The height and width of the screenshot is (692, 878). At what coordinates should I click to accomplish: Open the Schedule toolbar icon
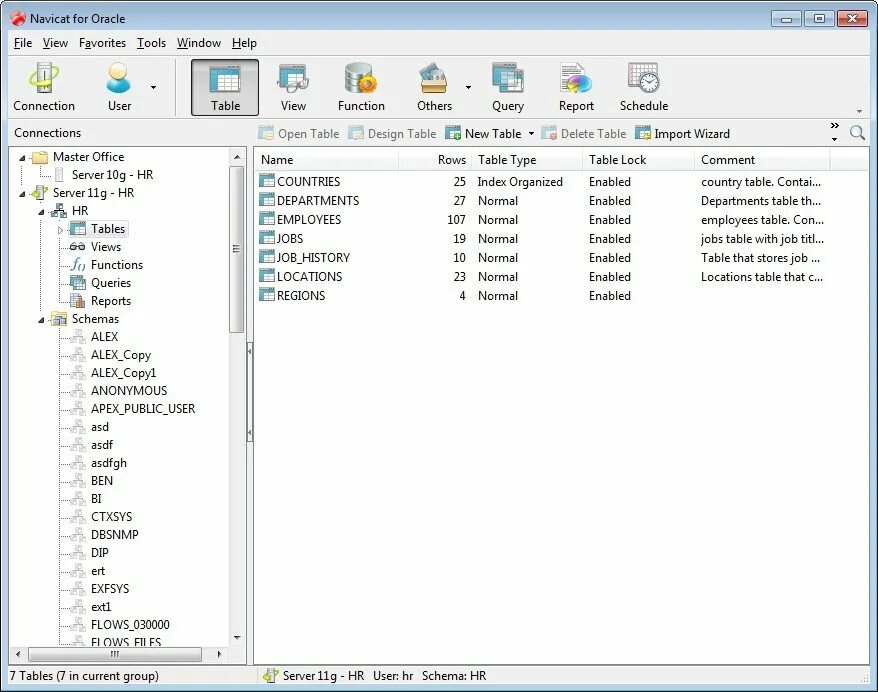point(644,87)
